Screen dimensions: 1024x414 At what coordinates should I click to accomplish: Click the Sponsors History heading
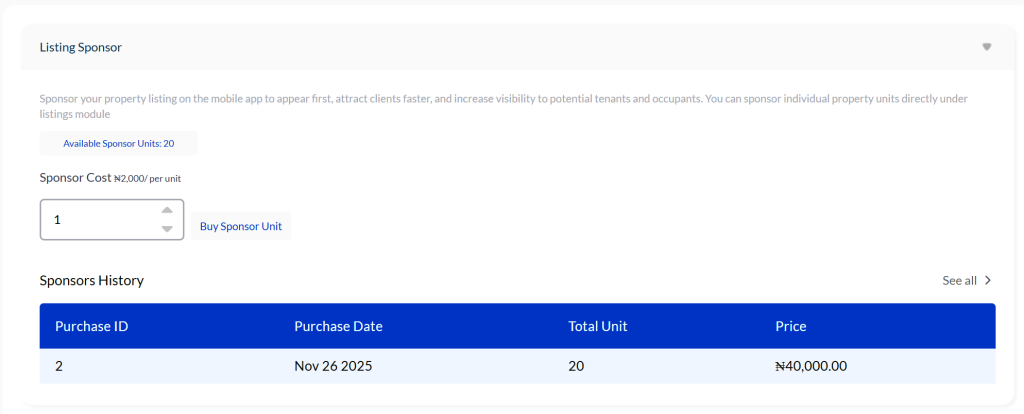(x=92, y=280)
